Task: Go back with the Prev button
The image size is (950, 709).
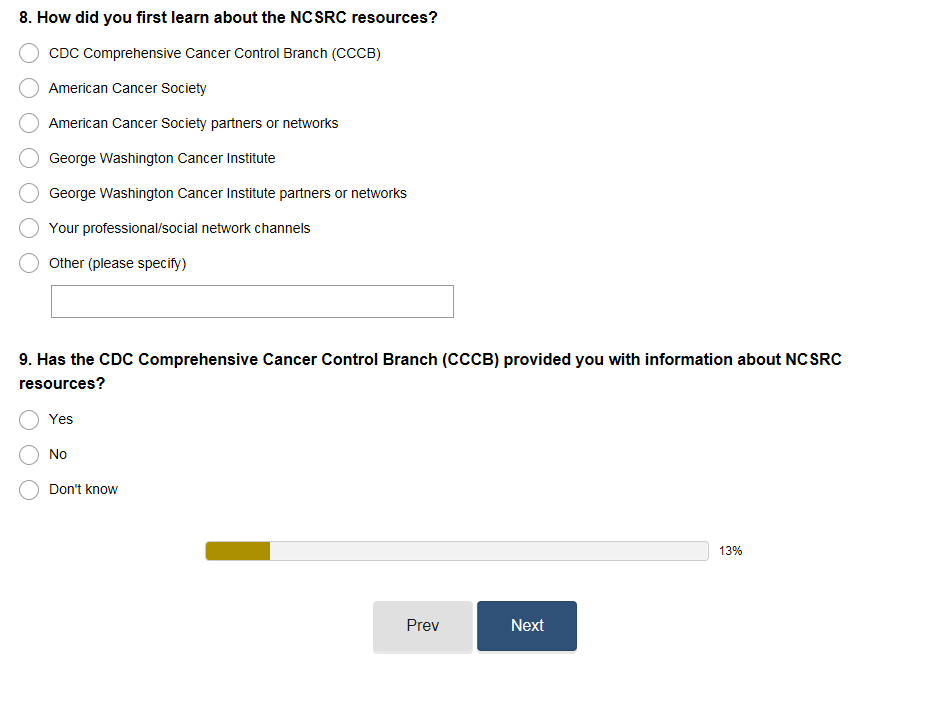Action: [x=422, y=626]
